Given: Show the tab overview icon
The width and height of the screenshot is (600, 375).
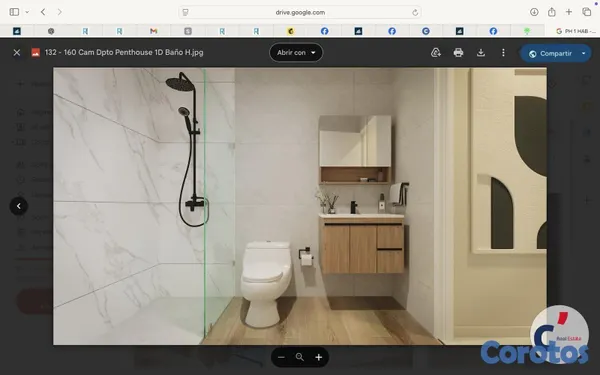Looking at the screenshot, I should click(x=587, y=12).
